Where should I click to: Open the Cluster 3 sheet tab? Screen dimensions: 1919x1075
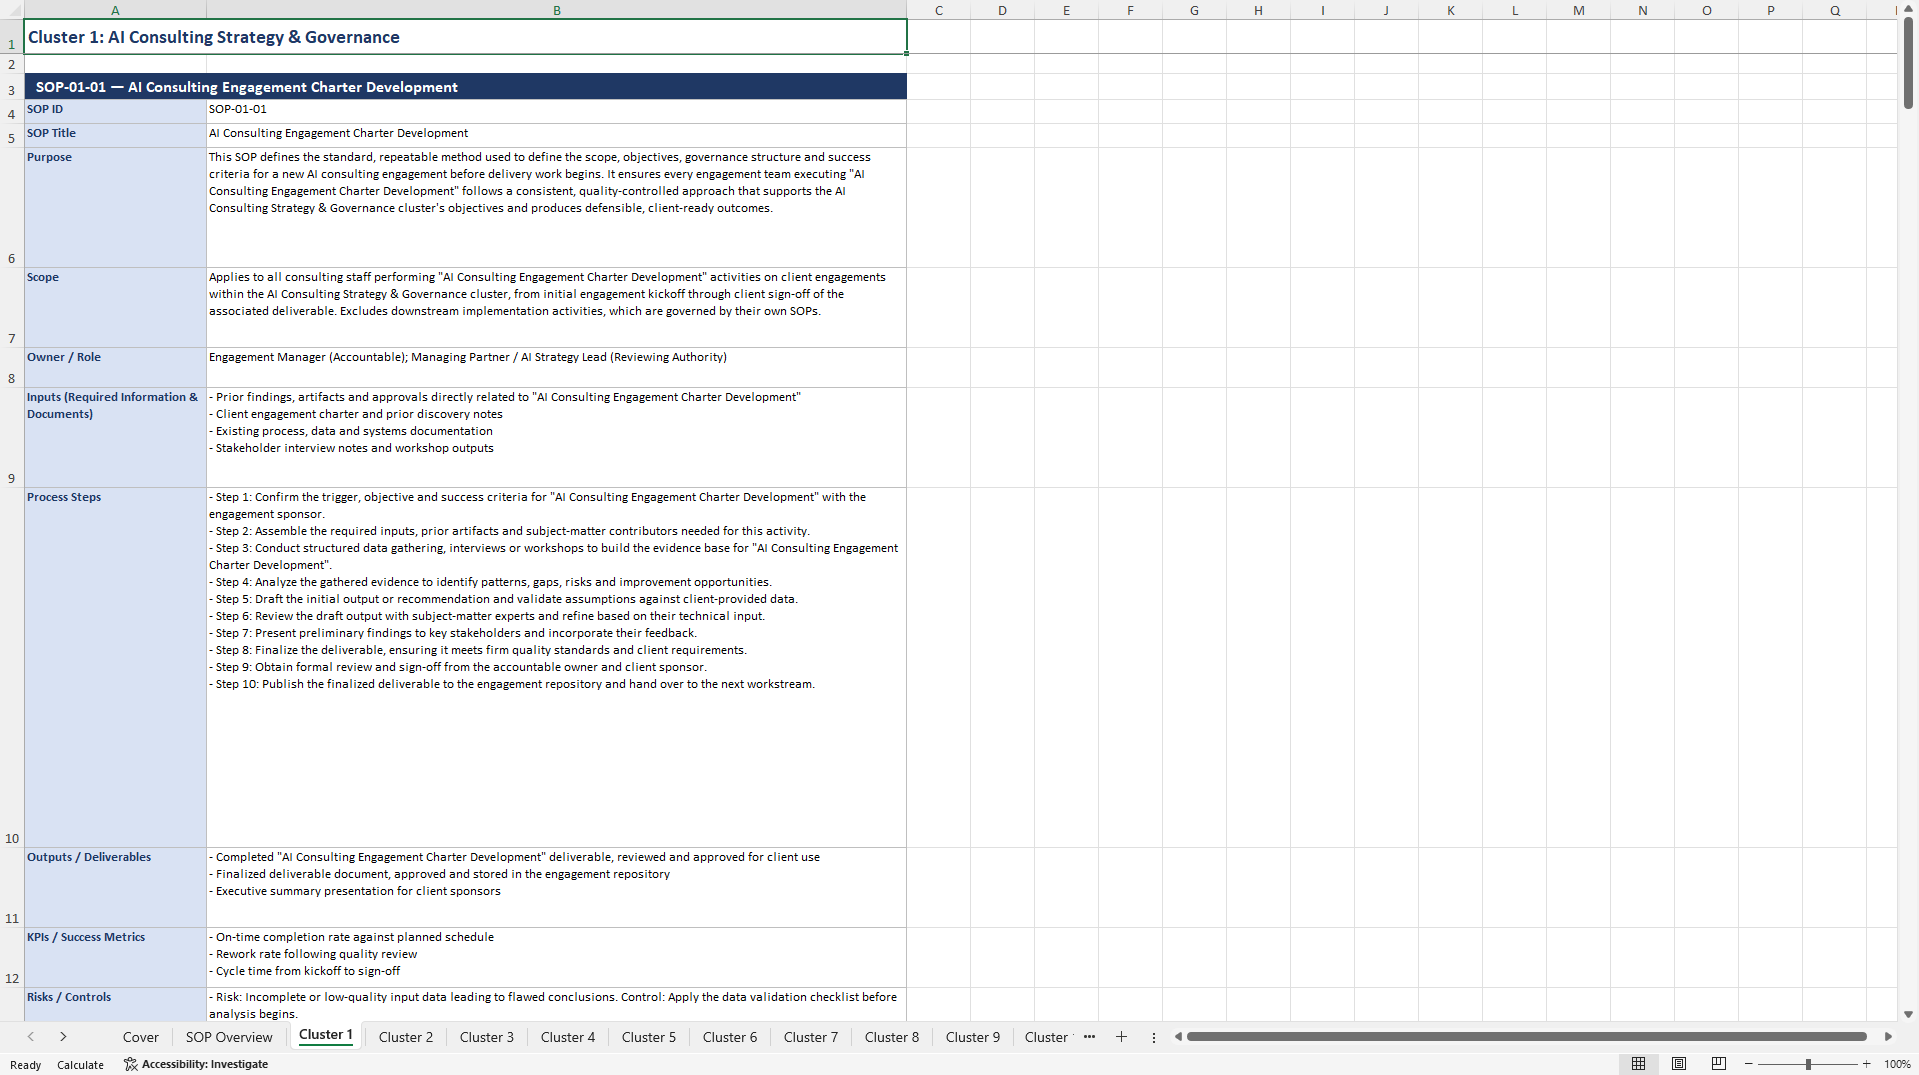[487, 1037]
